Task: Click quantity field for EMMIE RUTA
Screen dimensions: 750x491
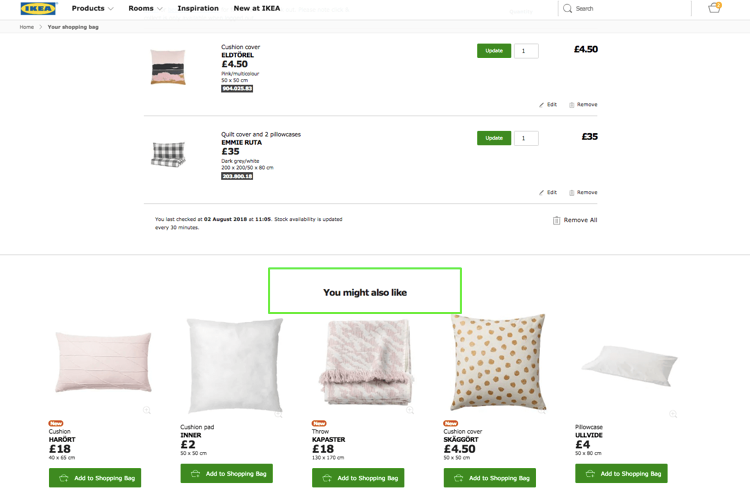Action: tap(526, 138)
